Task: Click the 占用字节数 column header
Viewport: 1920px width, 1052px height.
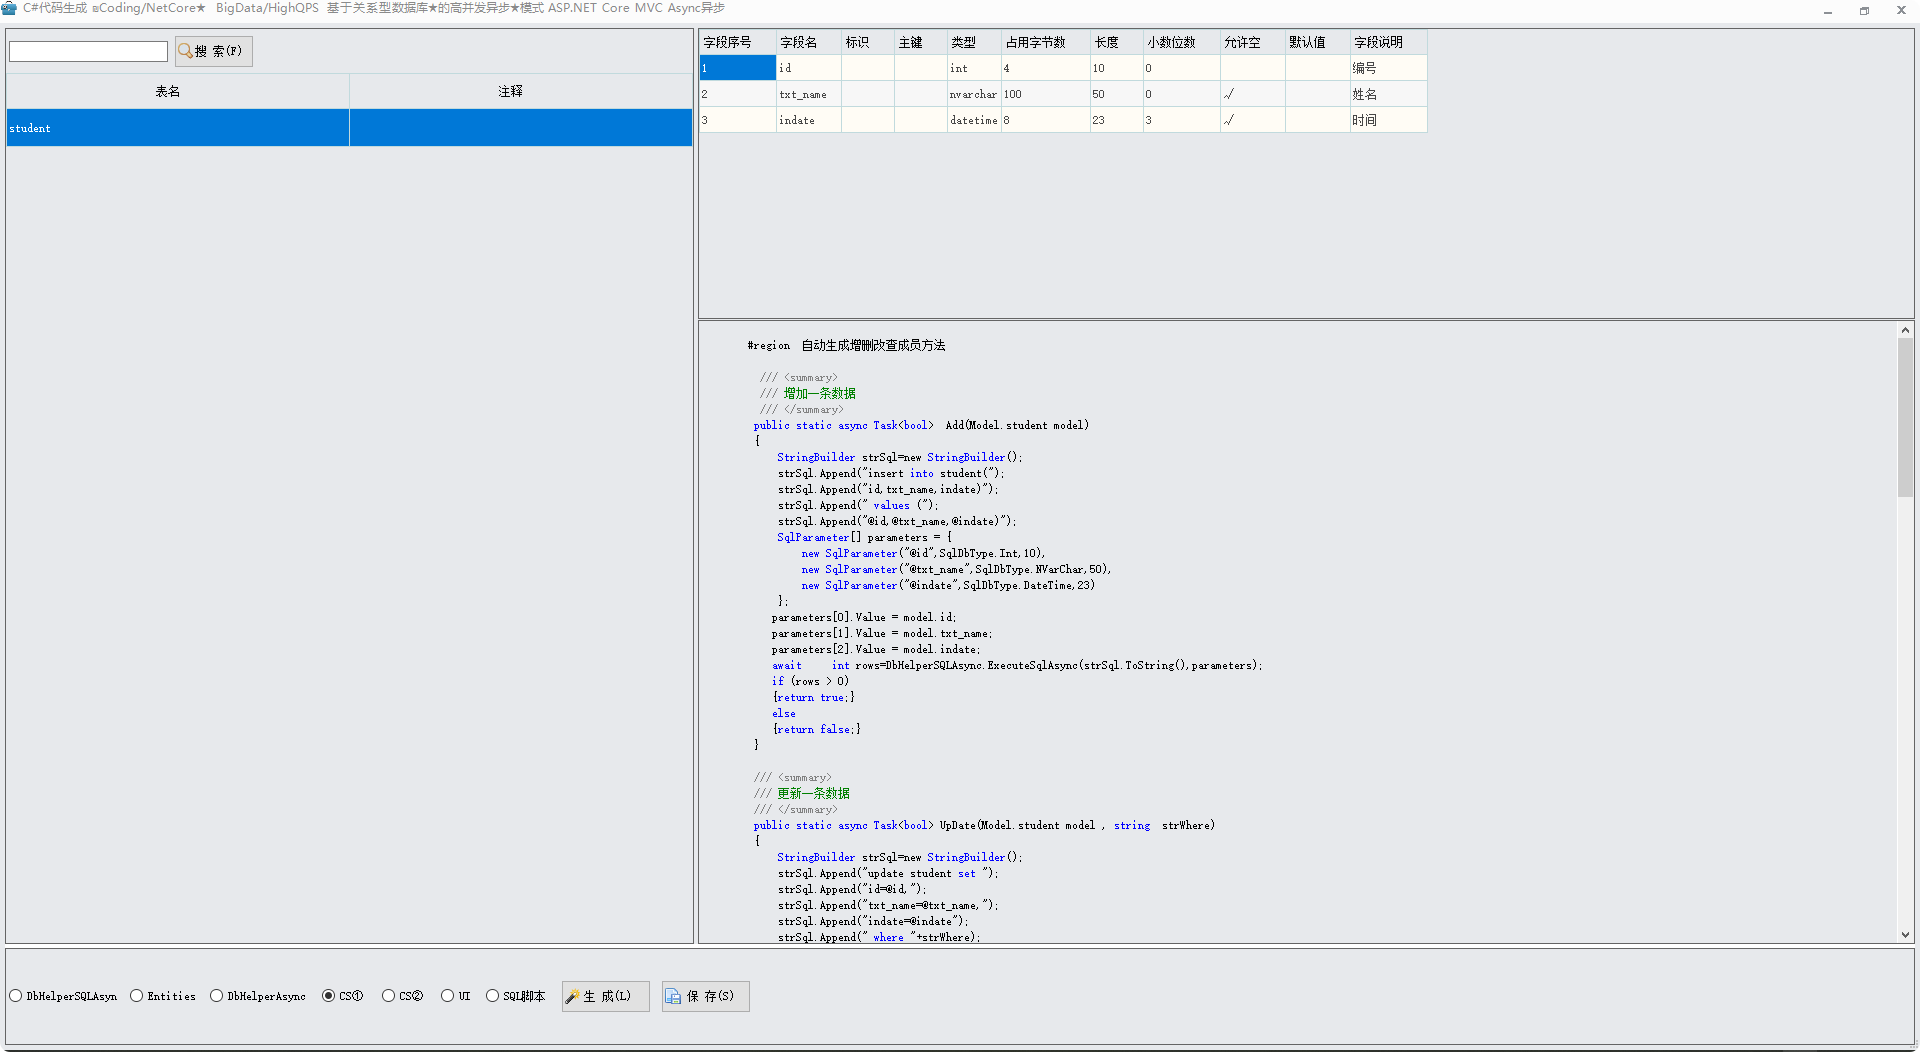Action: point(1045,42)
